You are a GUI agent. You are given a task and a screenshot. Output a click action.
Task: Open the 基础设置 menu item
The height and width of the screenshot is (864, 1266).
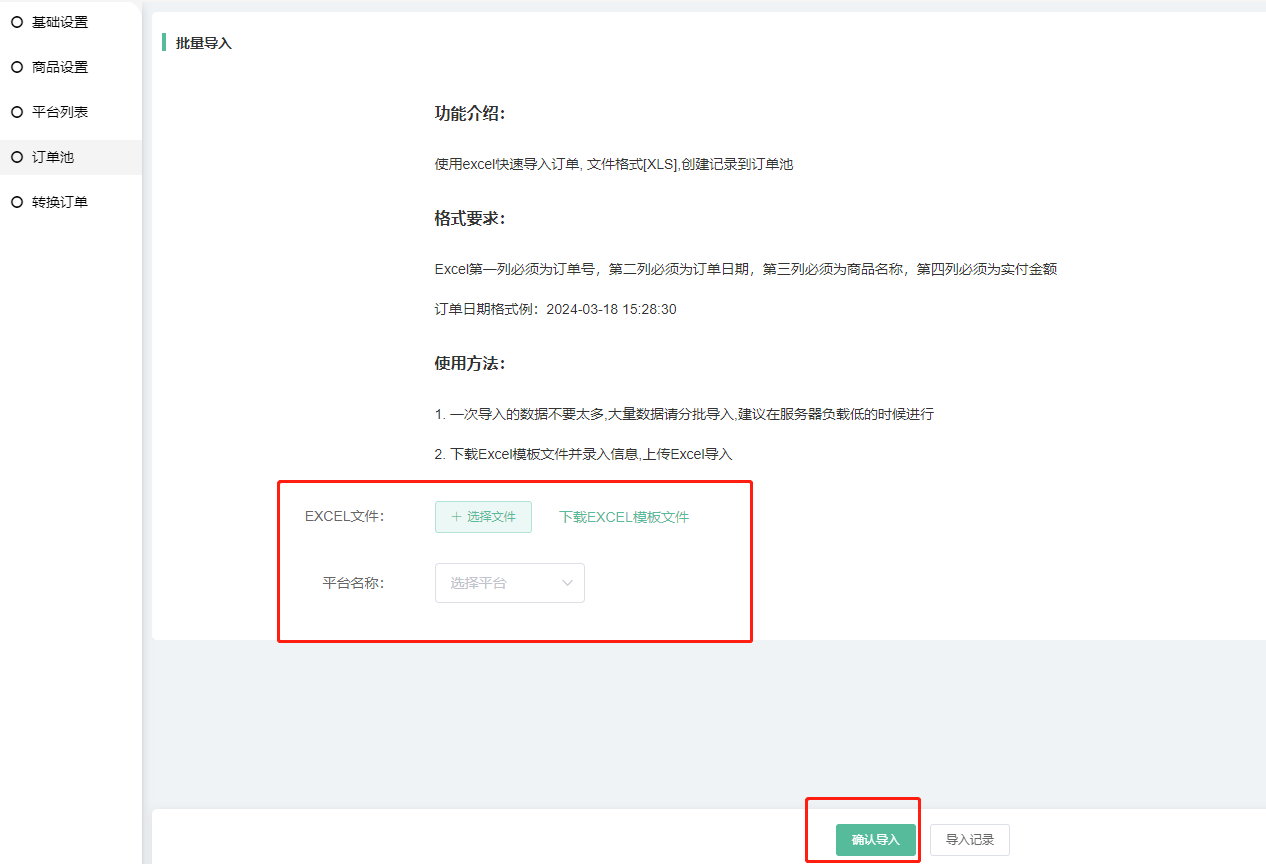pyautogui.click(x=60, y=22)
